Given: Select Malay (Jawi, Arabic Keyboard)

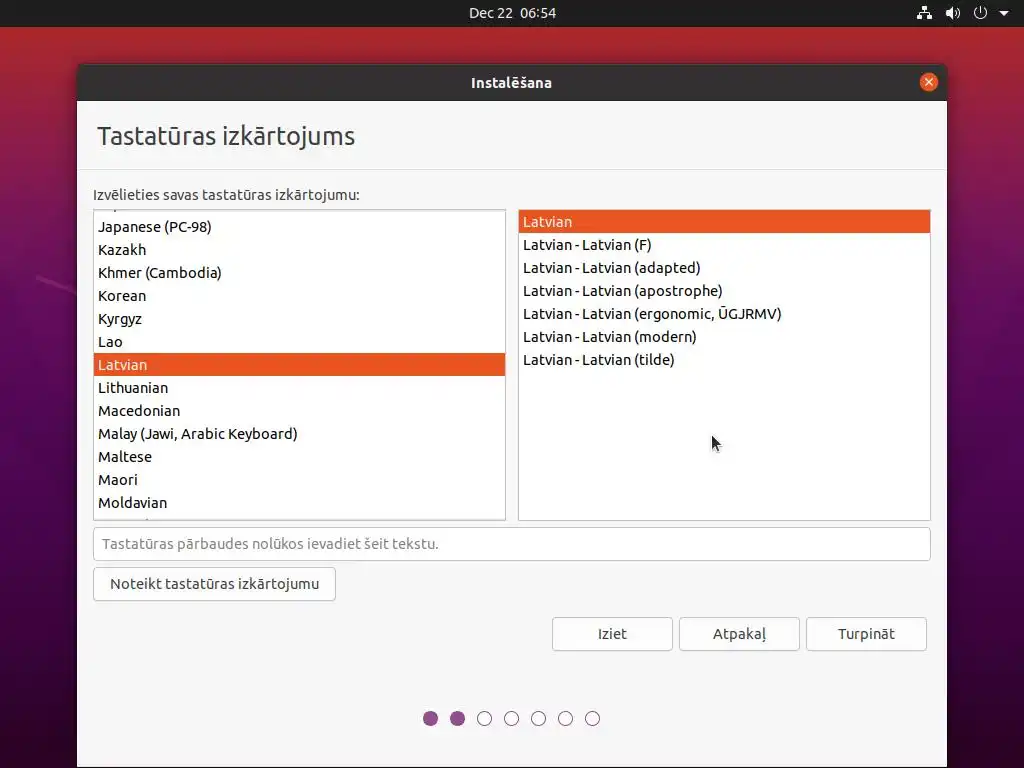Looking at the screenshot, I should [x=299, y=434].
